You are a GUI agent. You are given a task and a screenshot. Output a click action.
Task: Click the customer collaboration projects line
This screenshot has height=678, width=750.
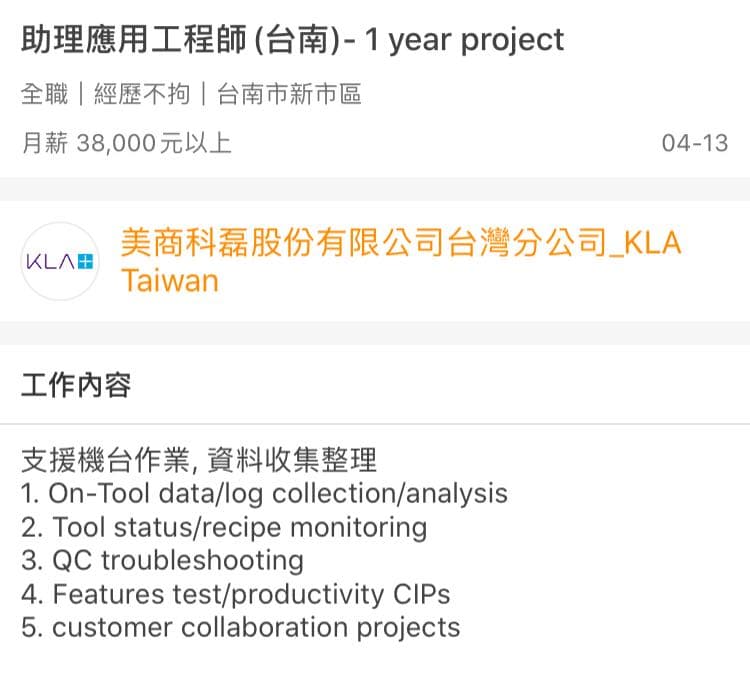click(240, 627)
